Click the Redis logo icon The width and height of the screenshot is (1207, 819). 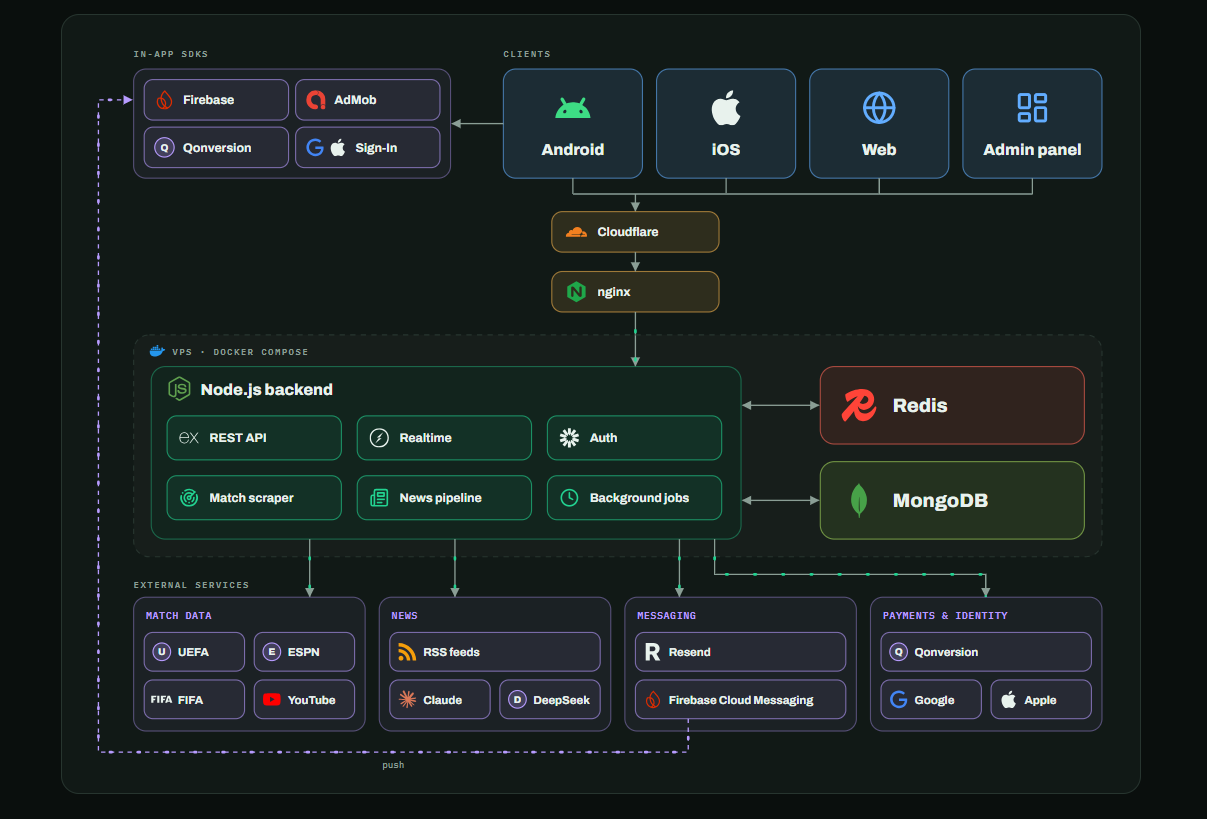point(859,405)
